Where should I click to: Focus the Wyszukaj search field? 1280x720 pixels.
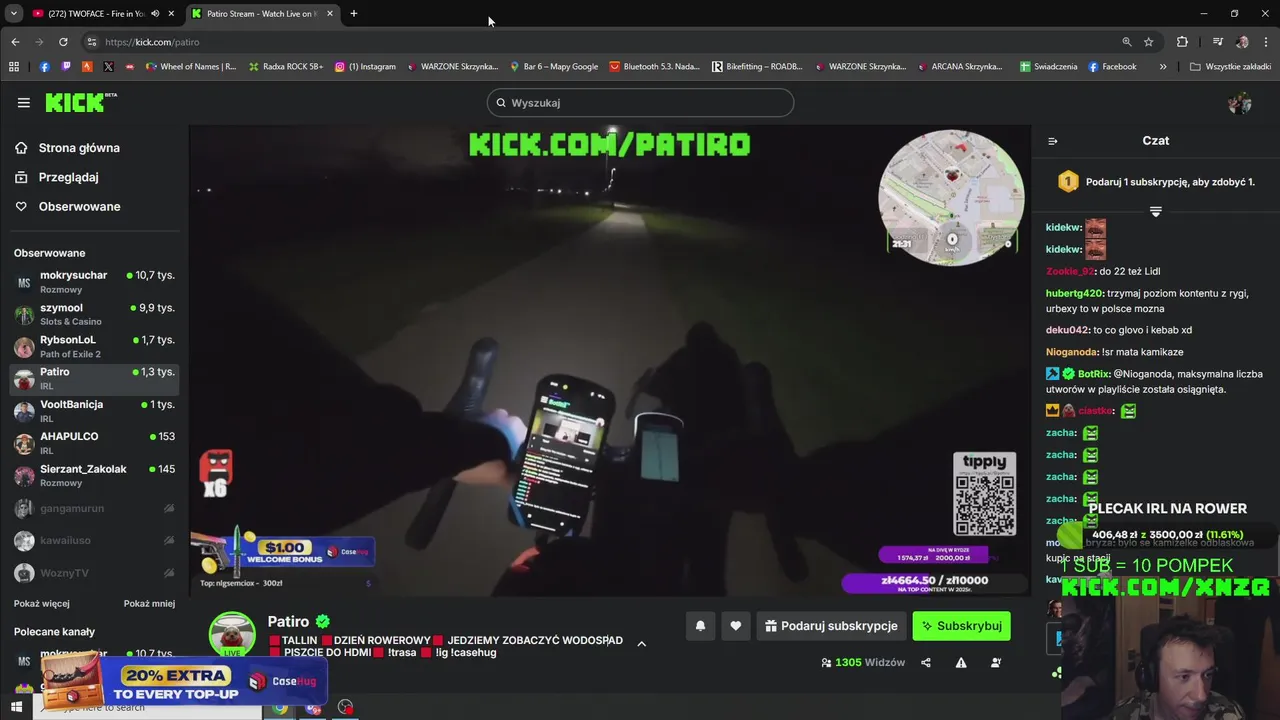click(x=640, y=103)
